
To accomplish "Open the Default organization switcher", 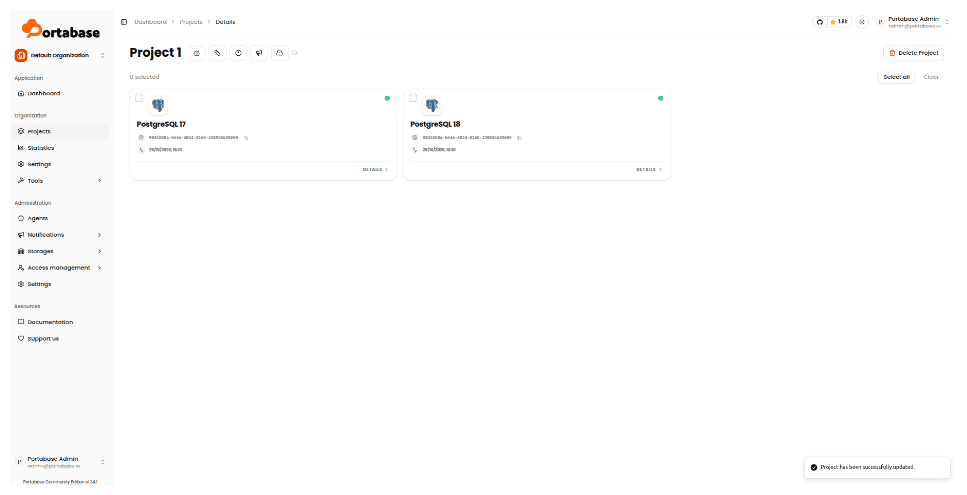I will tap(60, 55).
